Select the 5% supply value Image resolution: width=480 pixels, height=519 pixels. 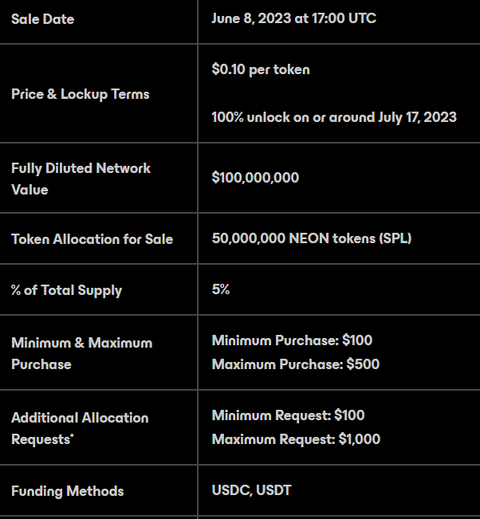pyautogui.click(x=221, y=289)
